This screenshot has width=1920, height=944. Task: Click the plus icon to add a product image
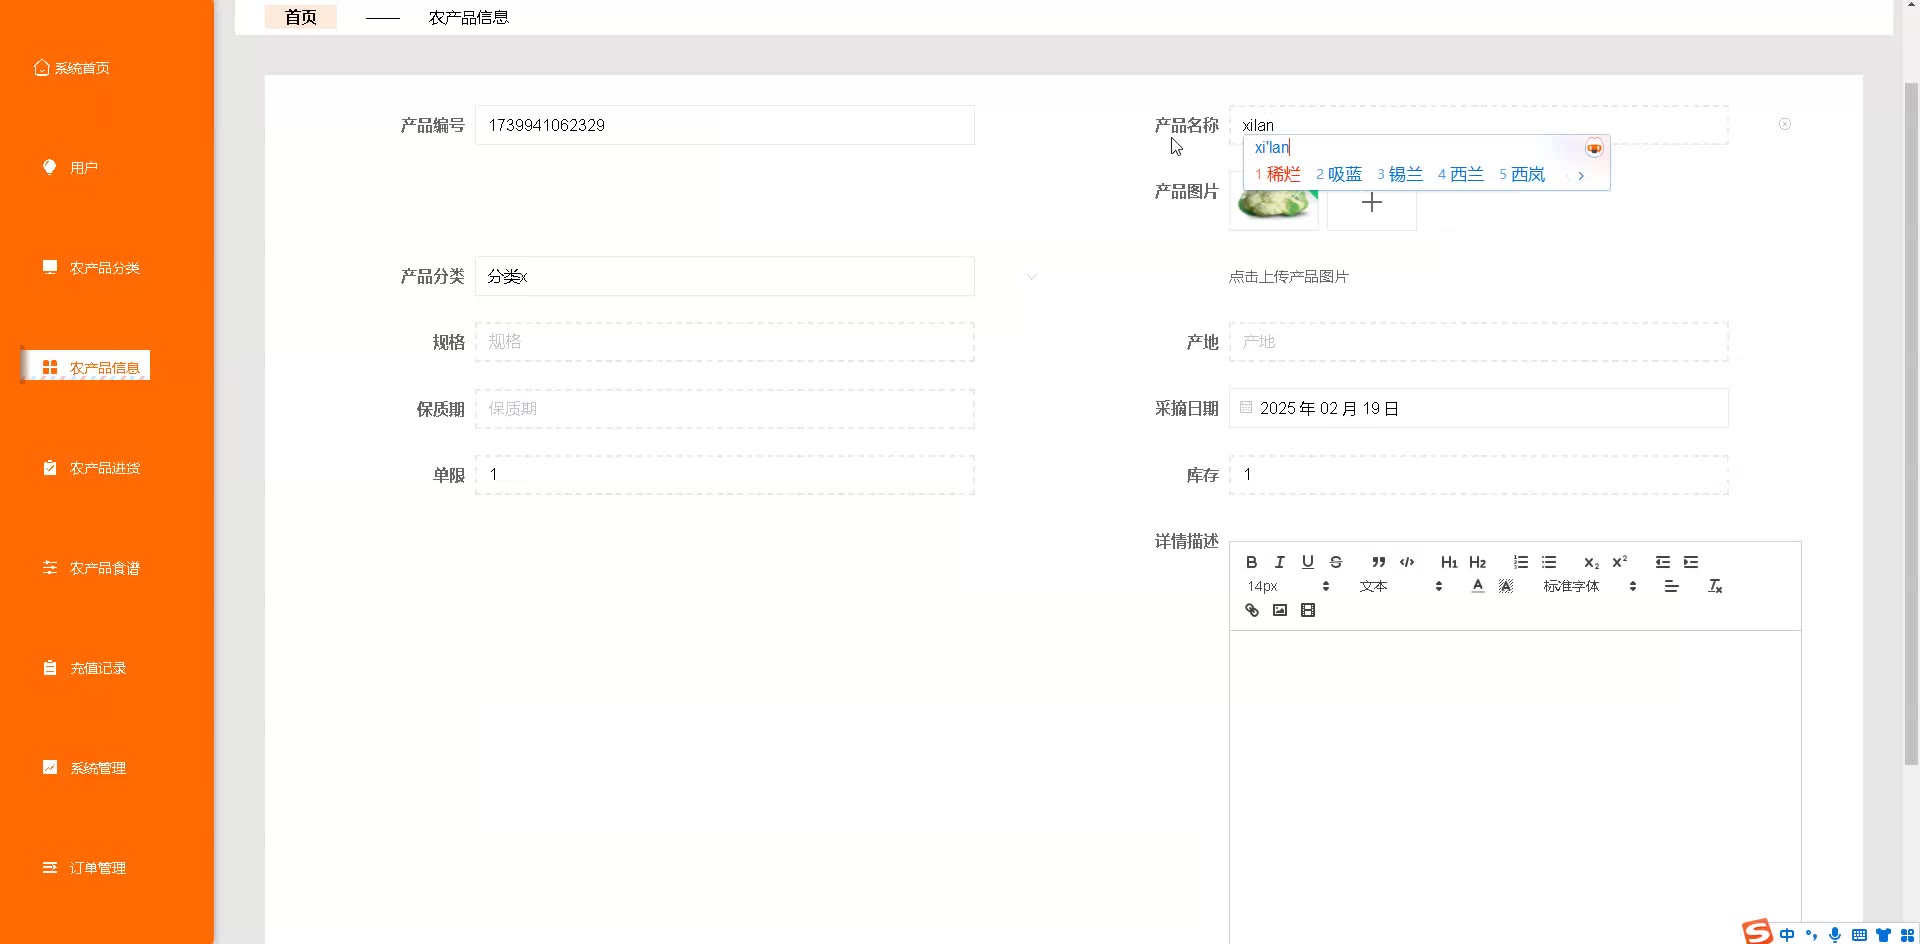(1371, 203)
